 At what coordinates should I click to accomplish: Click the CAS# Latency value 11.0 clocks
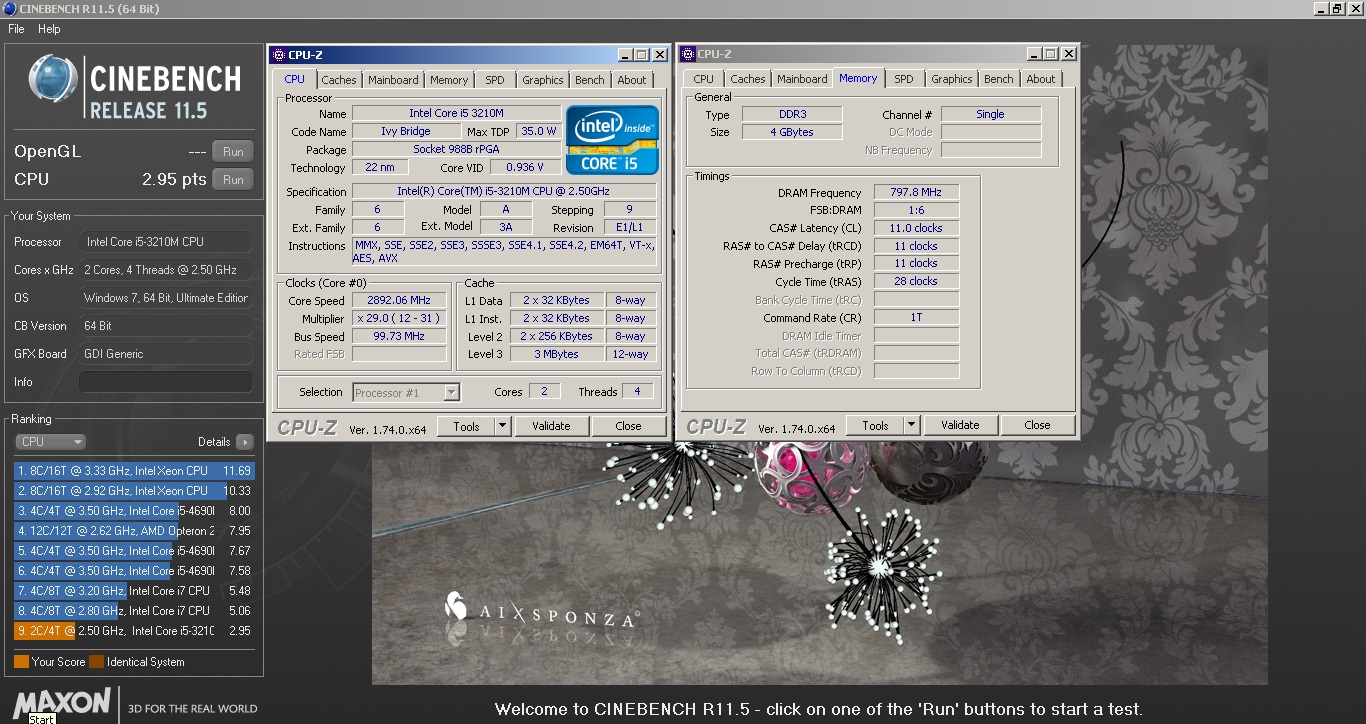tap(916, 229)
